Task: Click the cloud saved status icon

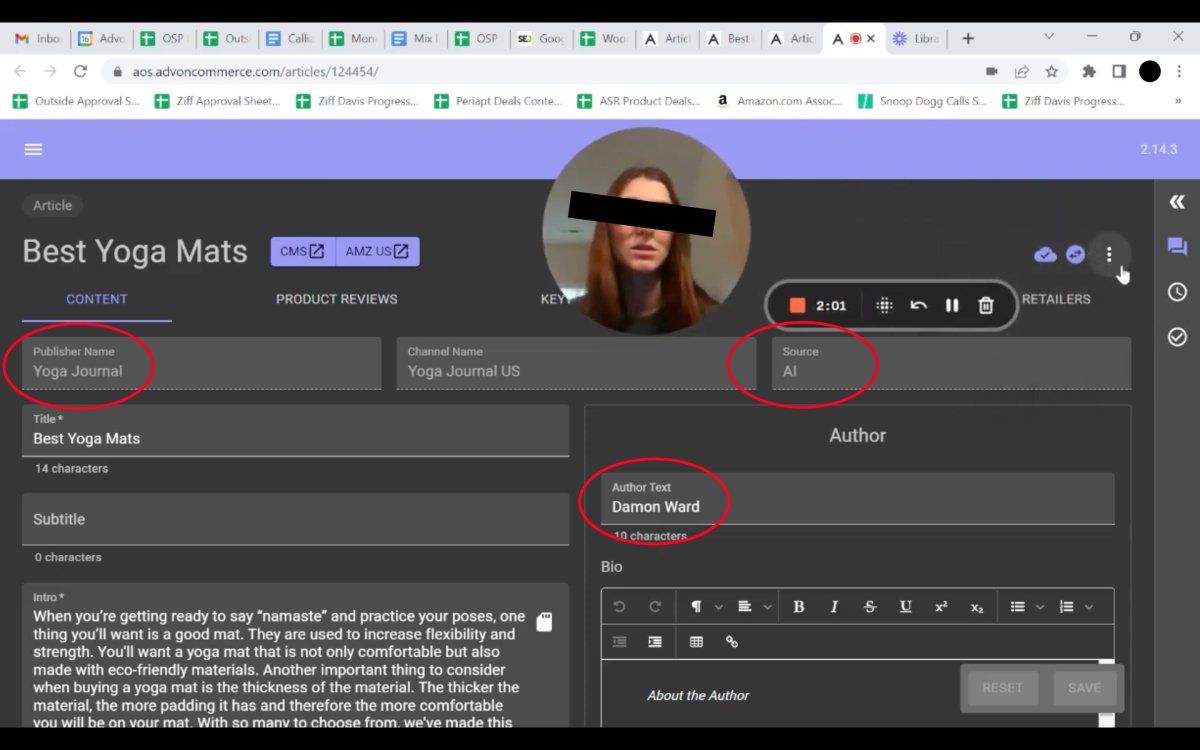Action: pyautogui.click(x=1045, y=254)
